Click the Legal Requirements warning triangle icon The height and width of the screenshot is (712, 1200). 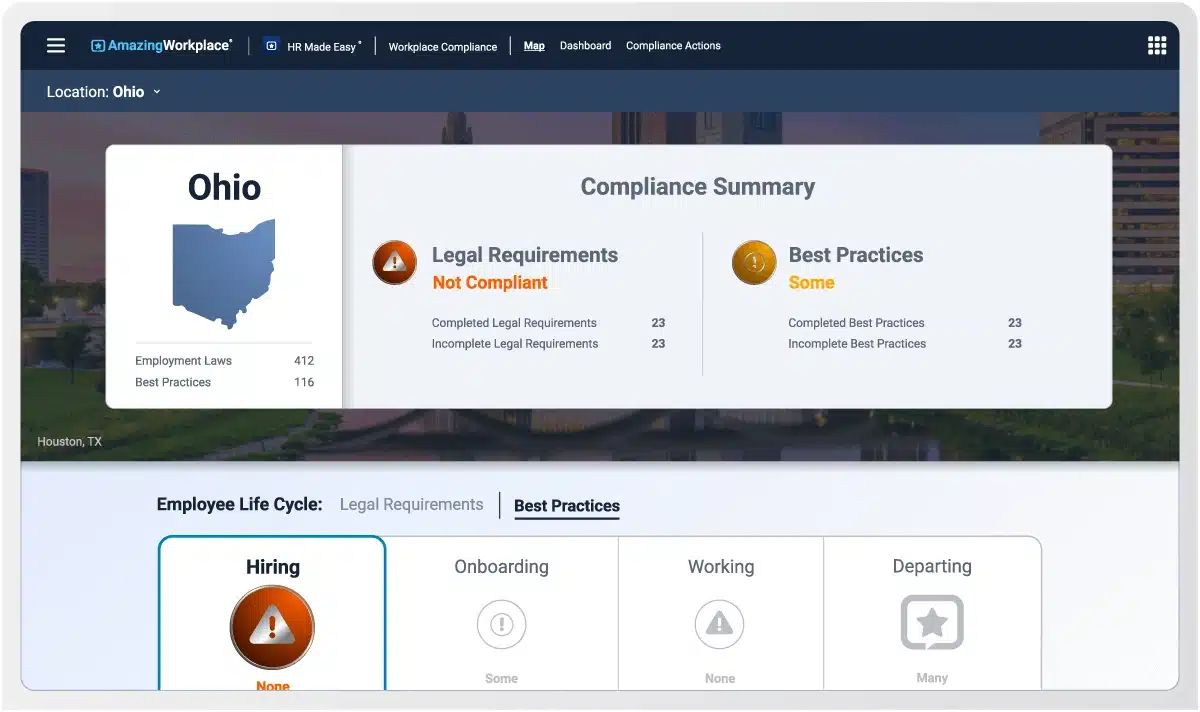[395, 263]
